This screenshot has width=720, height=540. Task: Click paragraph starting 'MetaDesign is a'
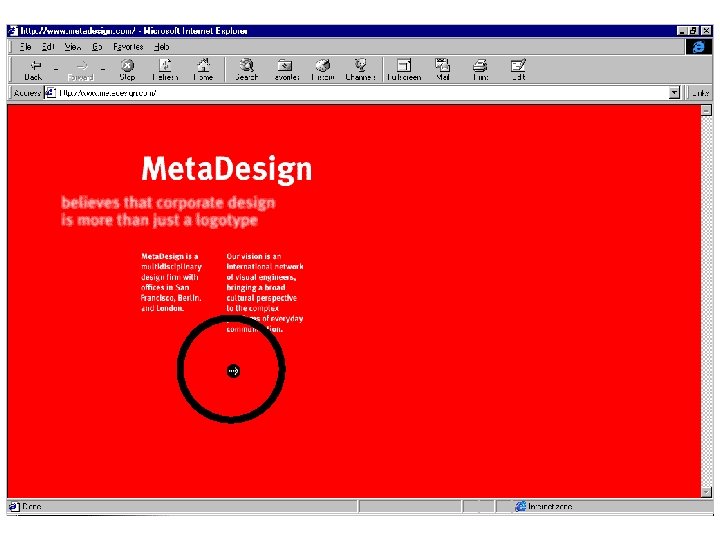click(x=171, y=282)
